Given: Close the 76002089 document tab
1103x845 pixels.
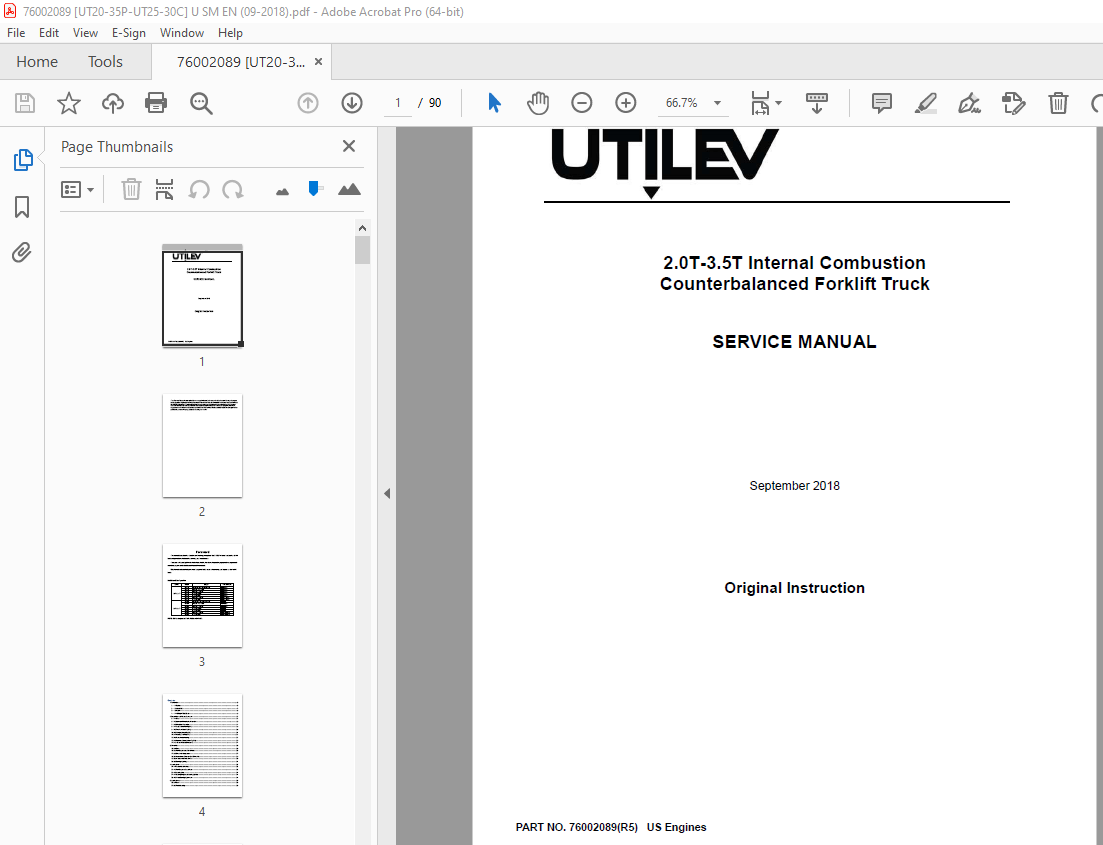Looking at the screenshot, I should (x=319, y=62).
